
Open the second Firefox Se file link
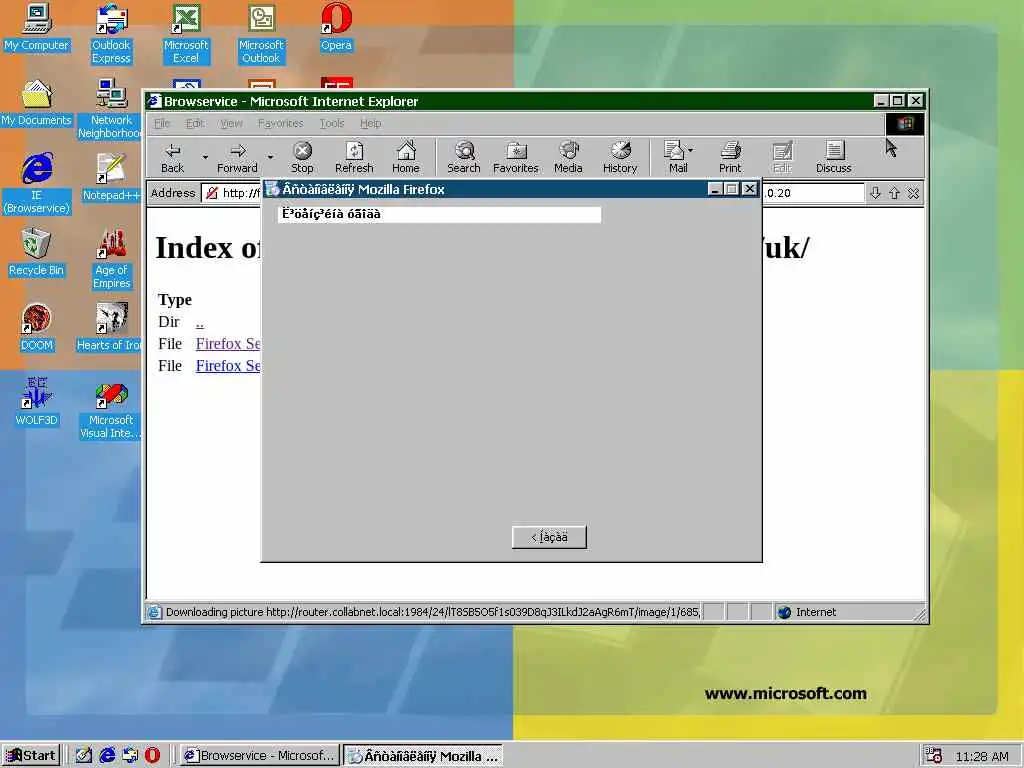point(228,366)
